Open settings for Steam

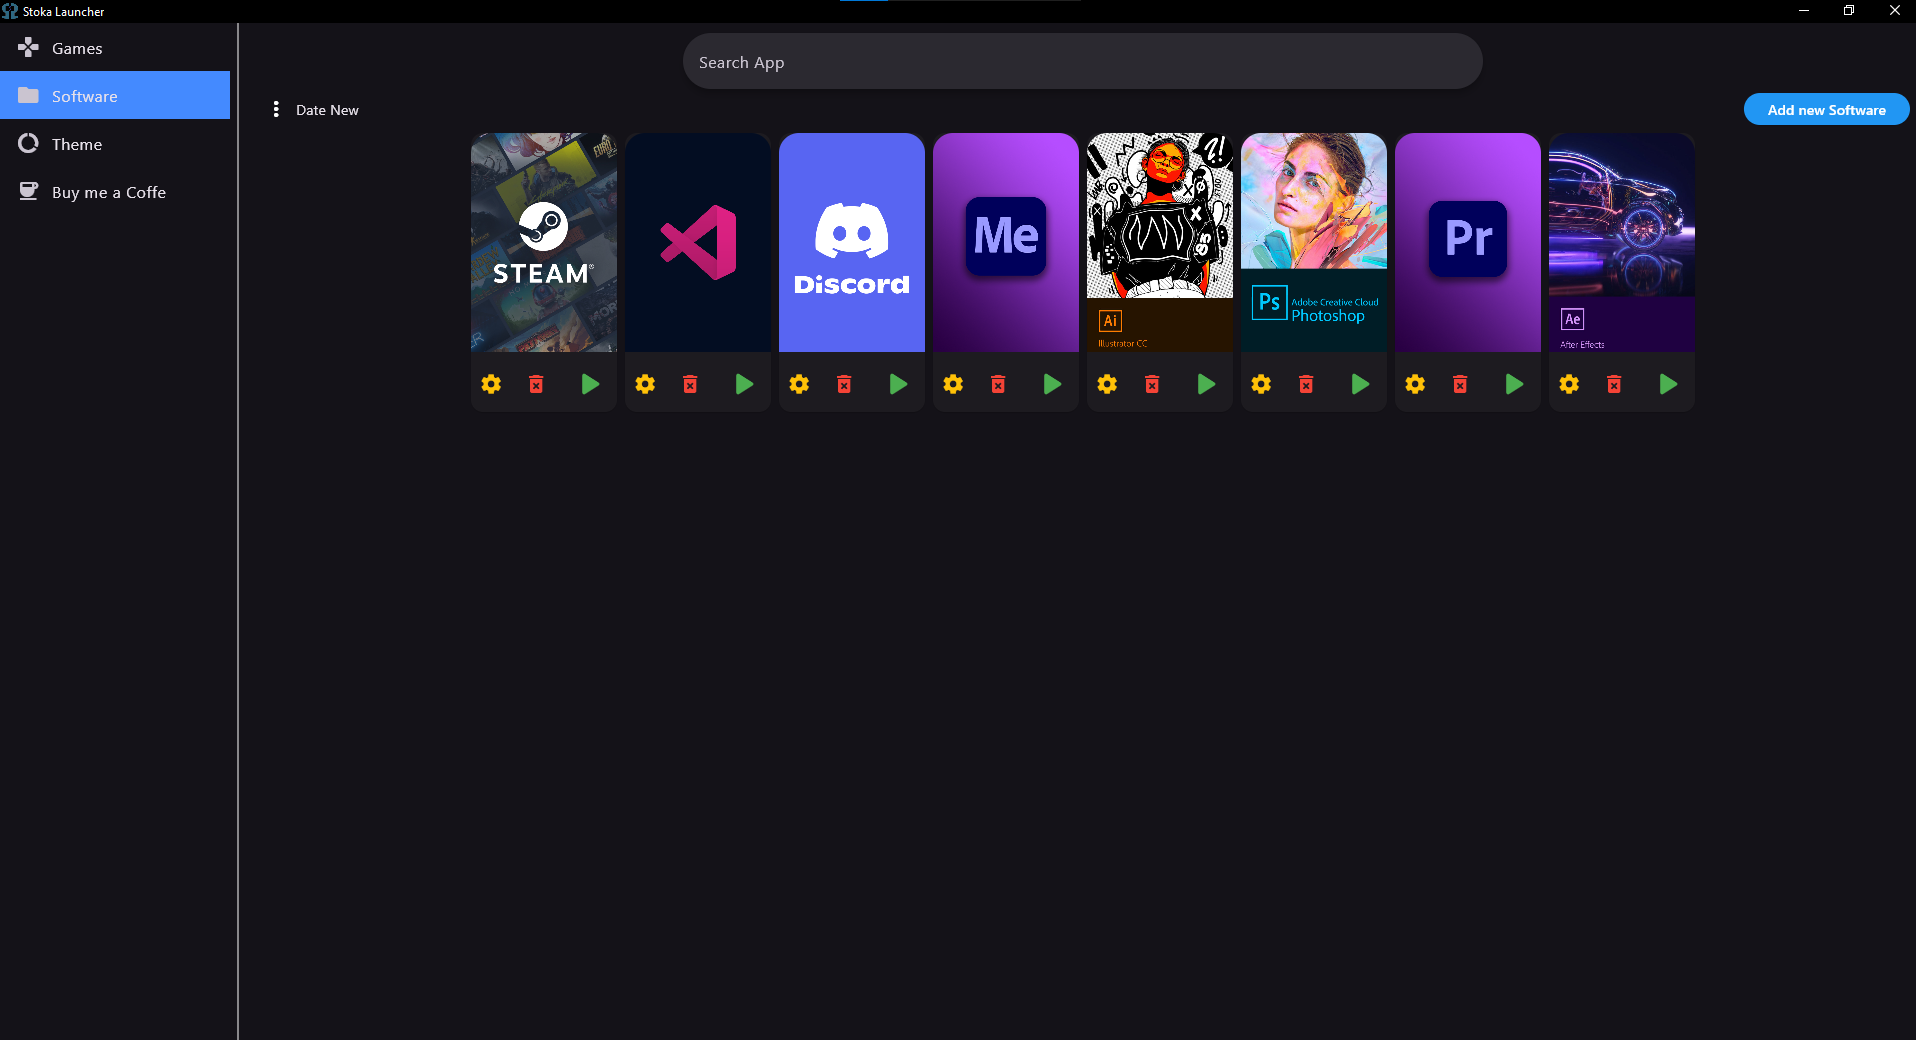click(490, 383)
